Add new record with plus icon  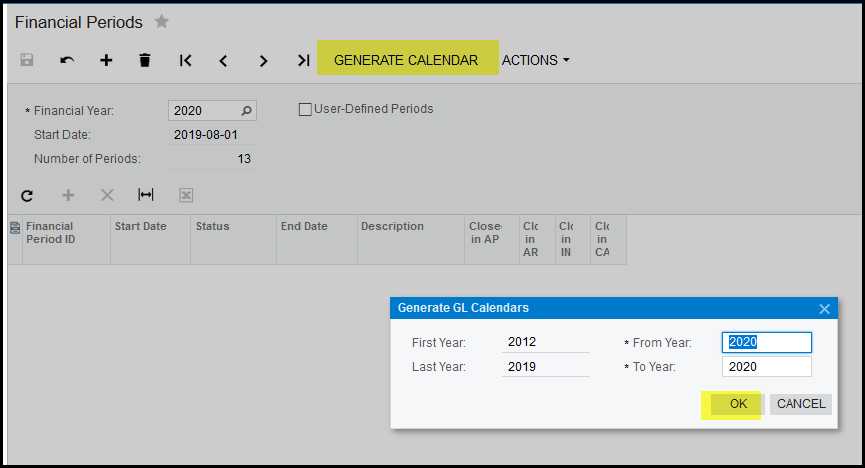[106, 60]
